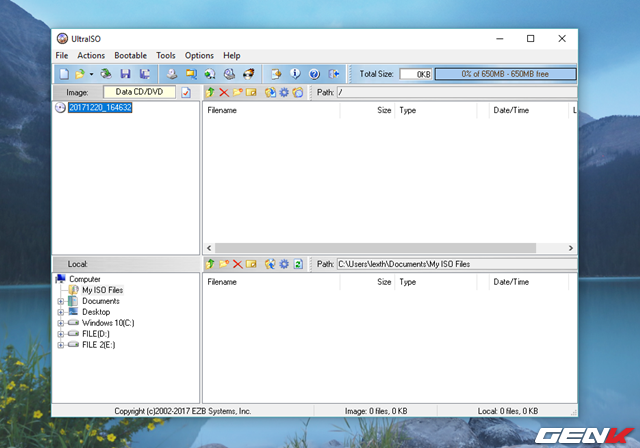Select My ISO Files folder
The width and height of the screenshot is (640, 448).
coord(102,290)
